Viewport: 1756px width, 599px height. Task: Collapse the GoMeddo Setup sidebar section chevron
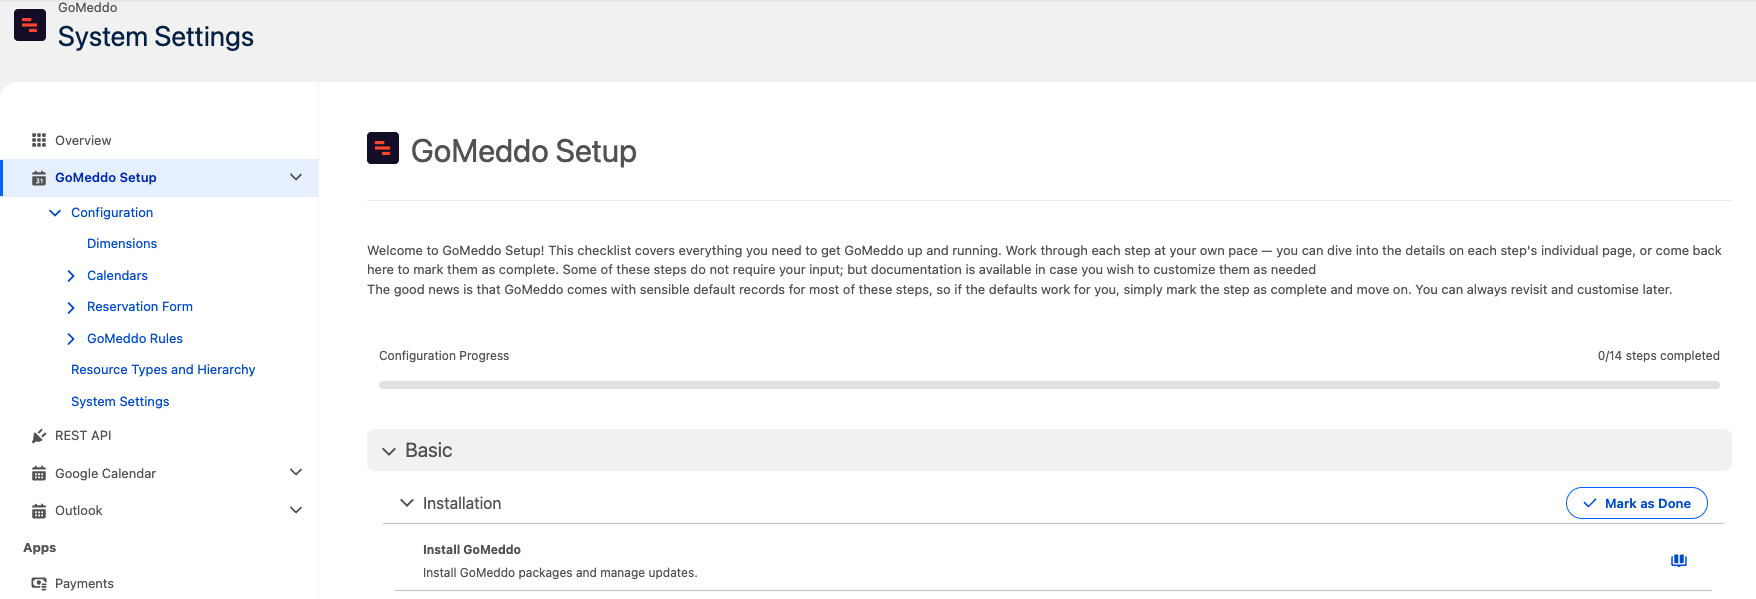(x=296, y=177)
